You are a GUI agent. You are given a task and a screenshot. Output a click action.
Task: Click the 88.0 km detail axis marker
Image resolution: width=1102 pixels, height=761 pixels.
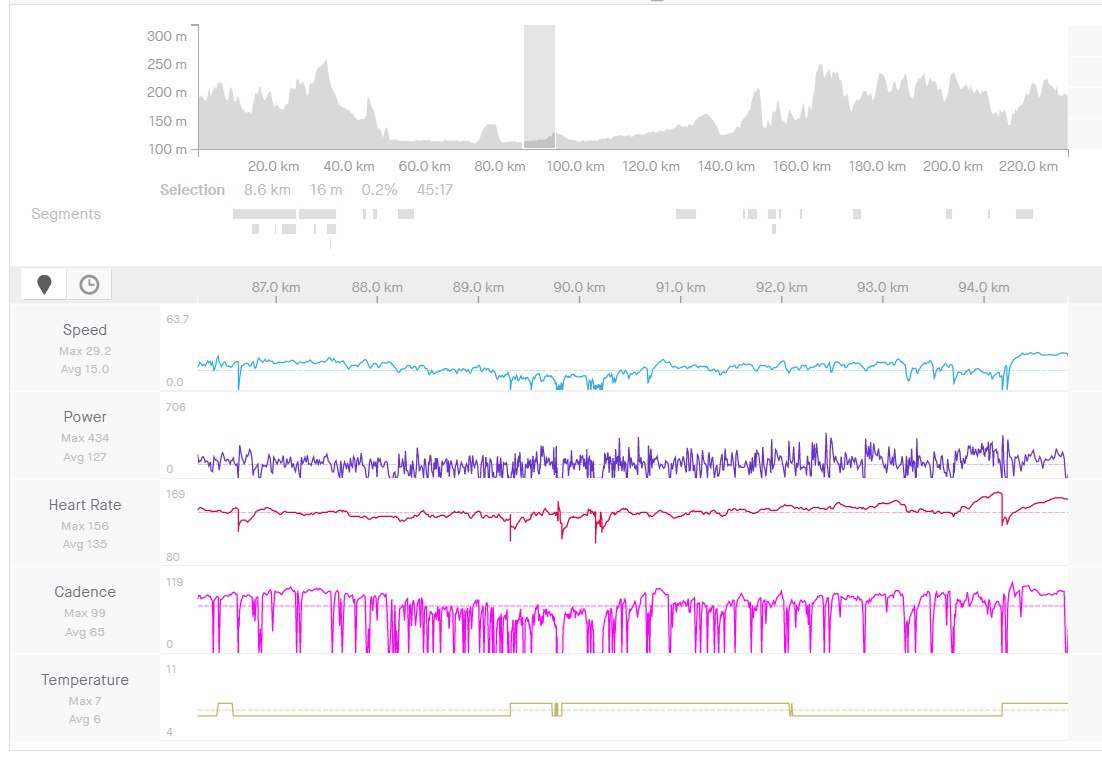(x=377, y=287)
